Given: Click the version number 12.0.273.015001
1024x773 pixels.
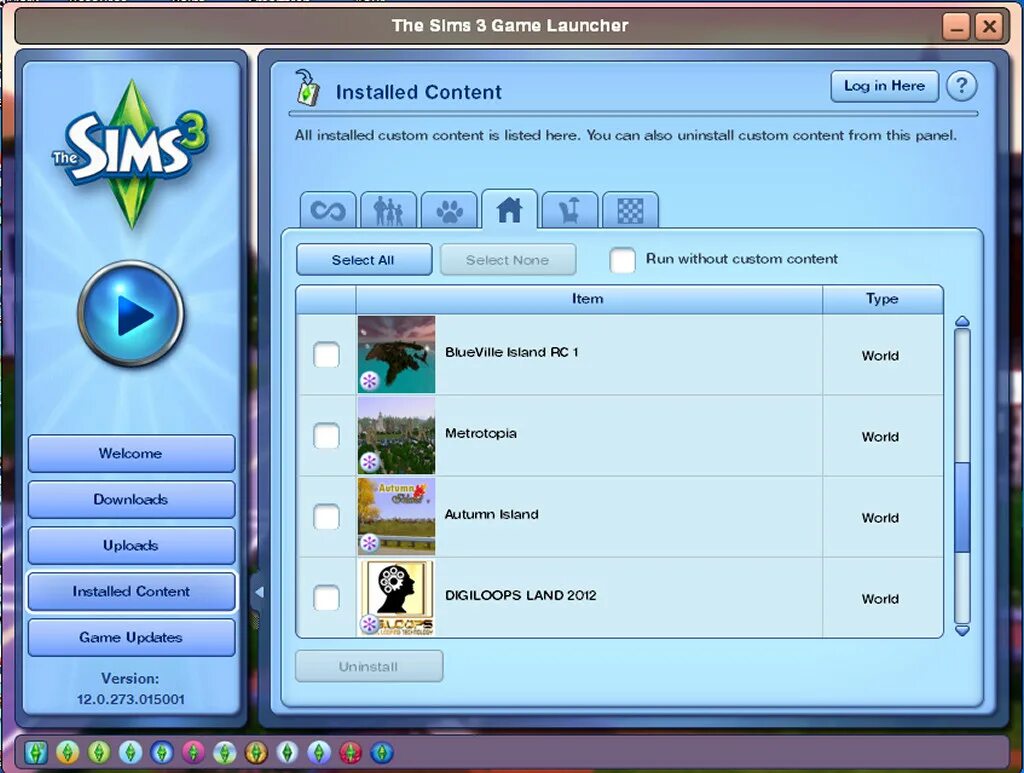Looking at the screenshot, I should [x=131, y=699].
